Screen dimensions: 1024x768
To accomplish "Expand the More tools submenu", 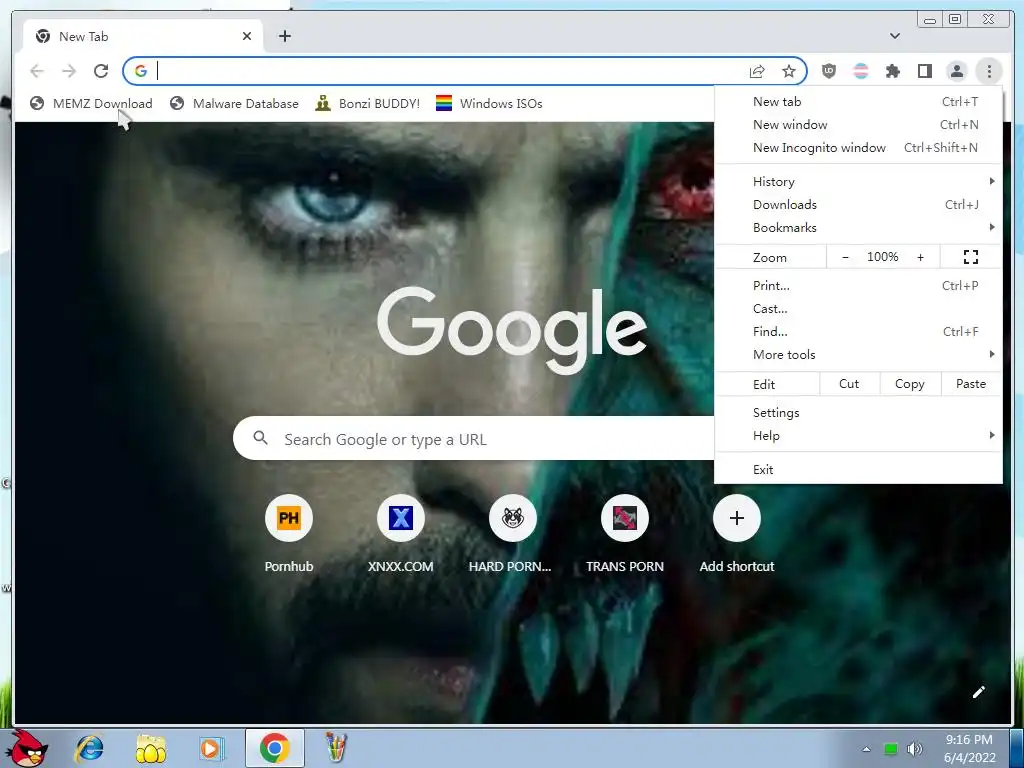I will click(x=858, y=355).
